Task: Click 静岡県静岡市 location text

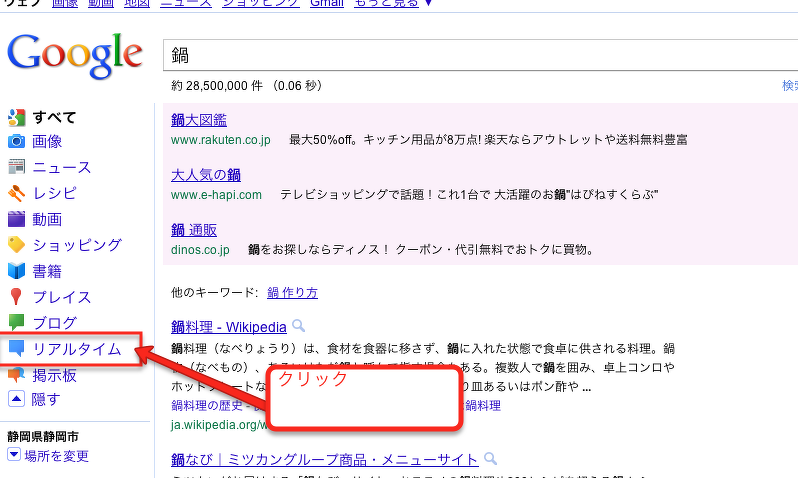Action: [43, 436]
